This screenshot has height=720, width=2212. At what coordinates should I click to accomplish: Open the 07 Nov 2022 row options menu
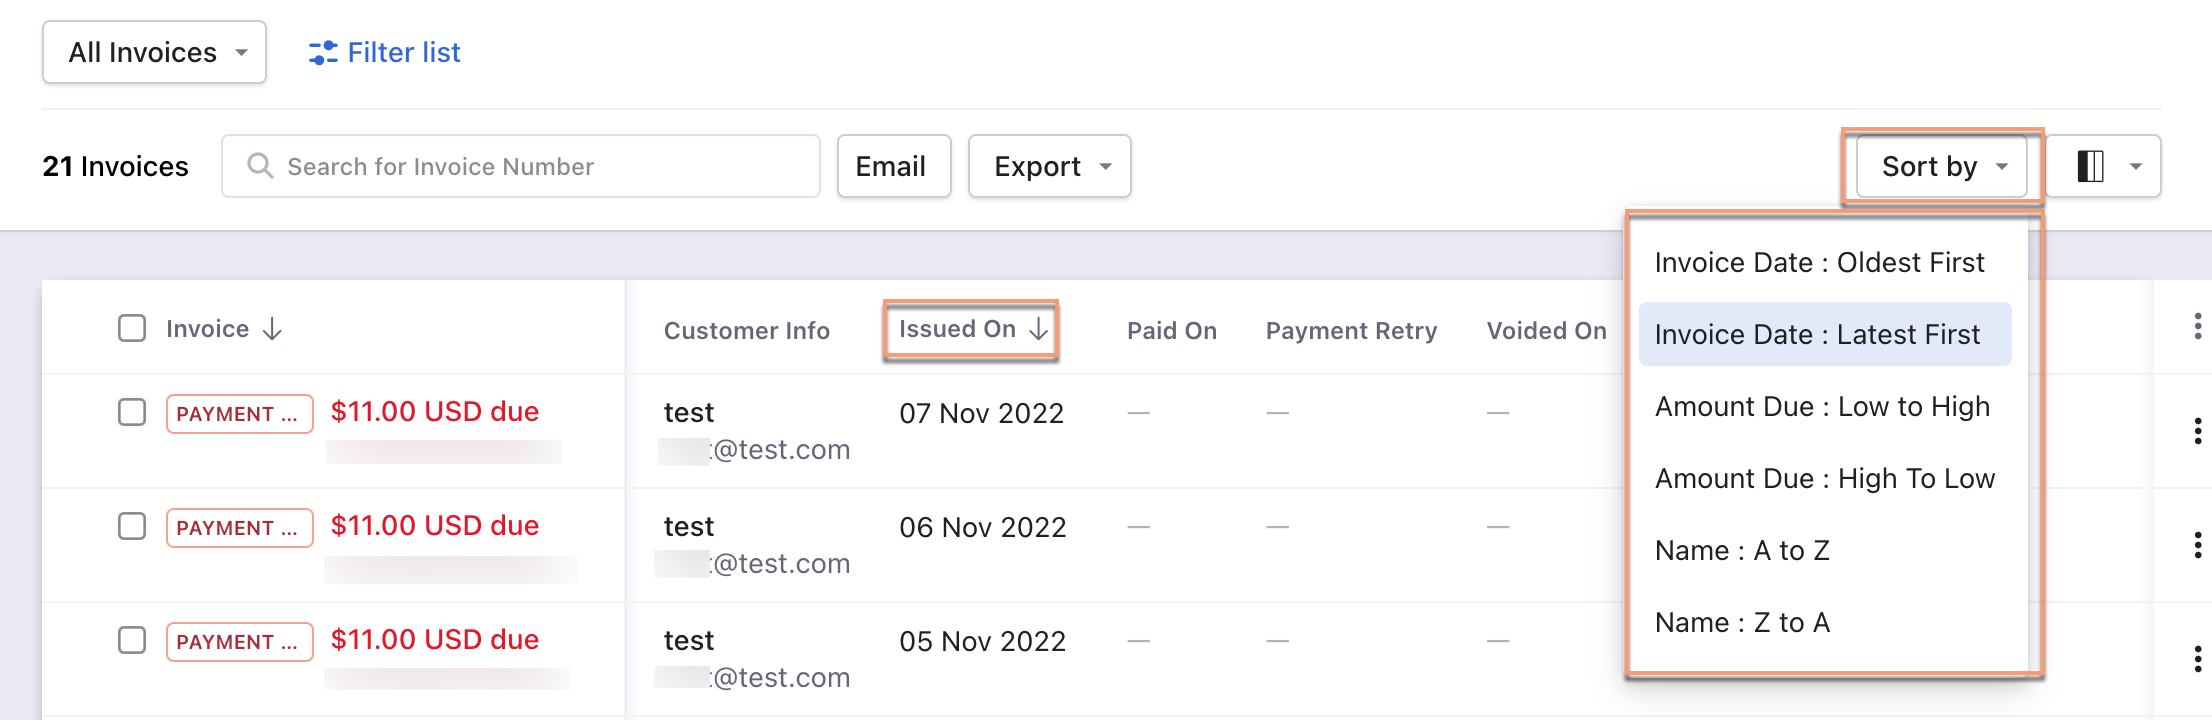pos(2196,431)
